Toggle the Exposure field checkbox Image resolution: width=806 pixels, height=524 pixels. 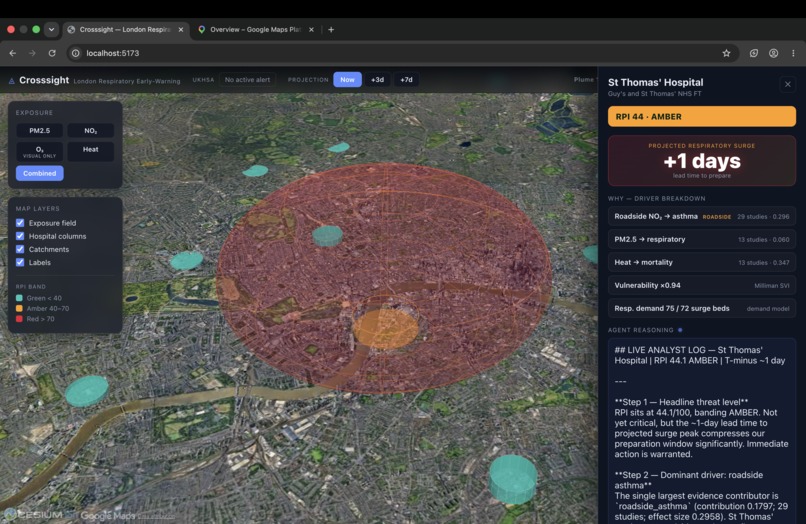20,223
